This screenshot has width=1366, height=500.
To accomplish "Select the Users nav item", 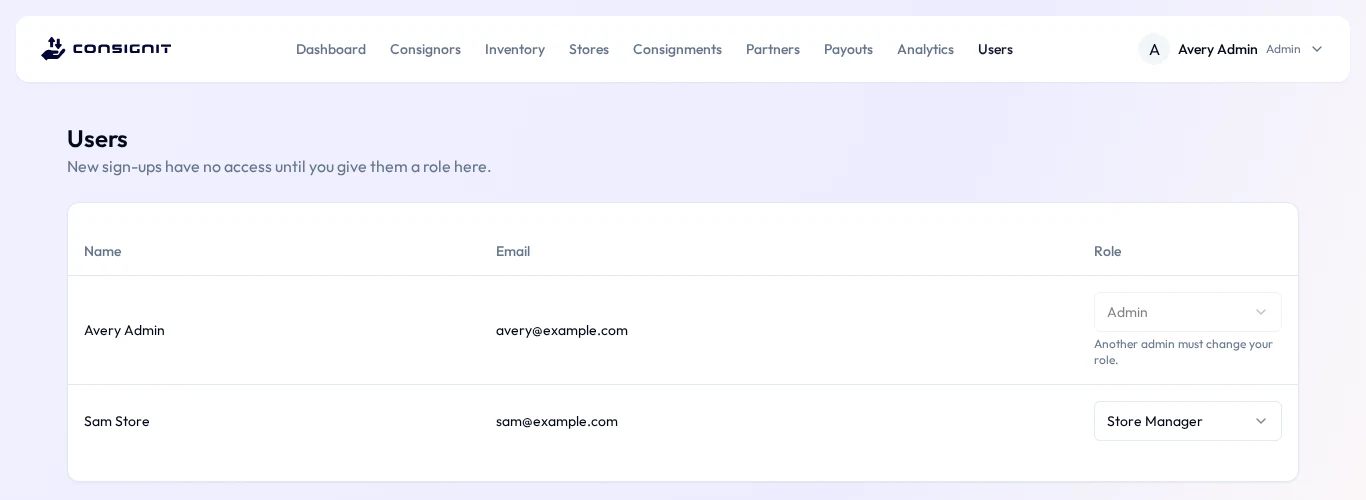I will [x=995, y=49].
